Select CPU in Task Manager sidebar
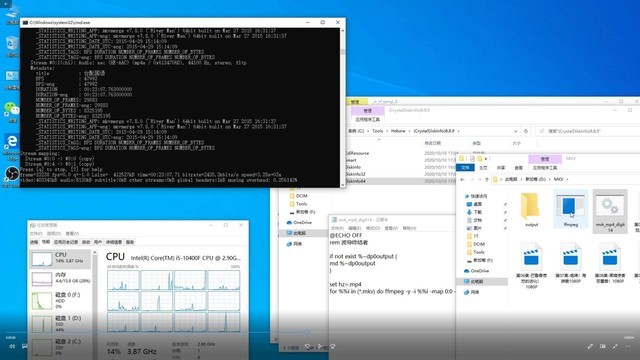 coord(60,259)
